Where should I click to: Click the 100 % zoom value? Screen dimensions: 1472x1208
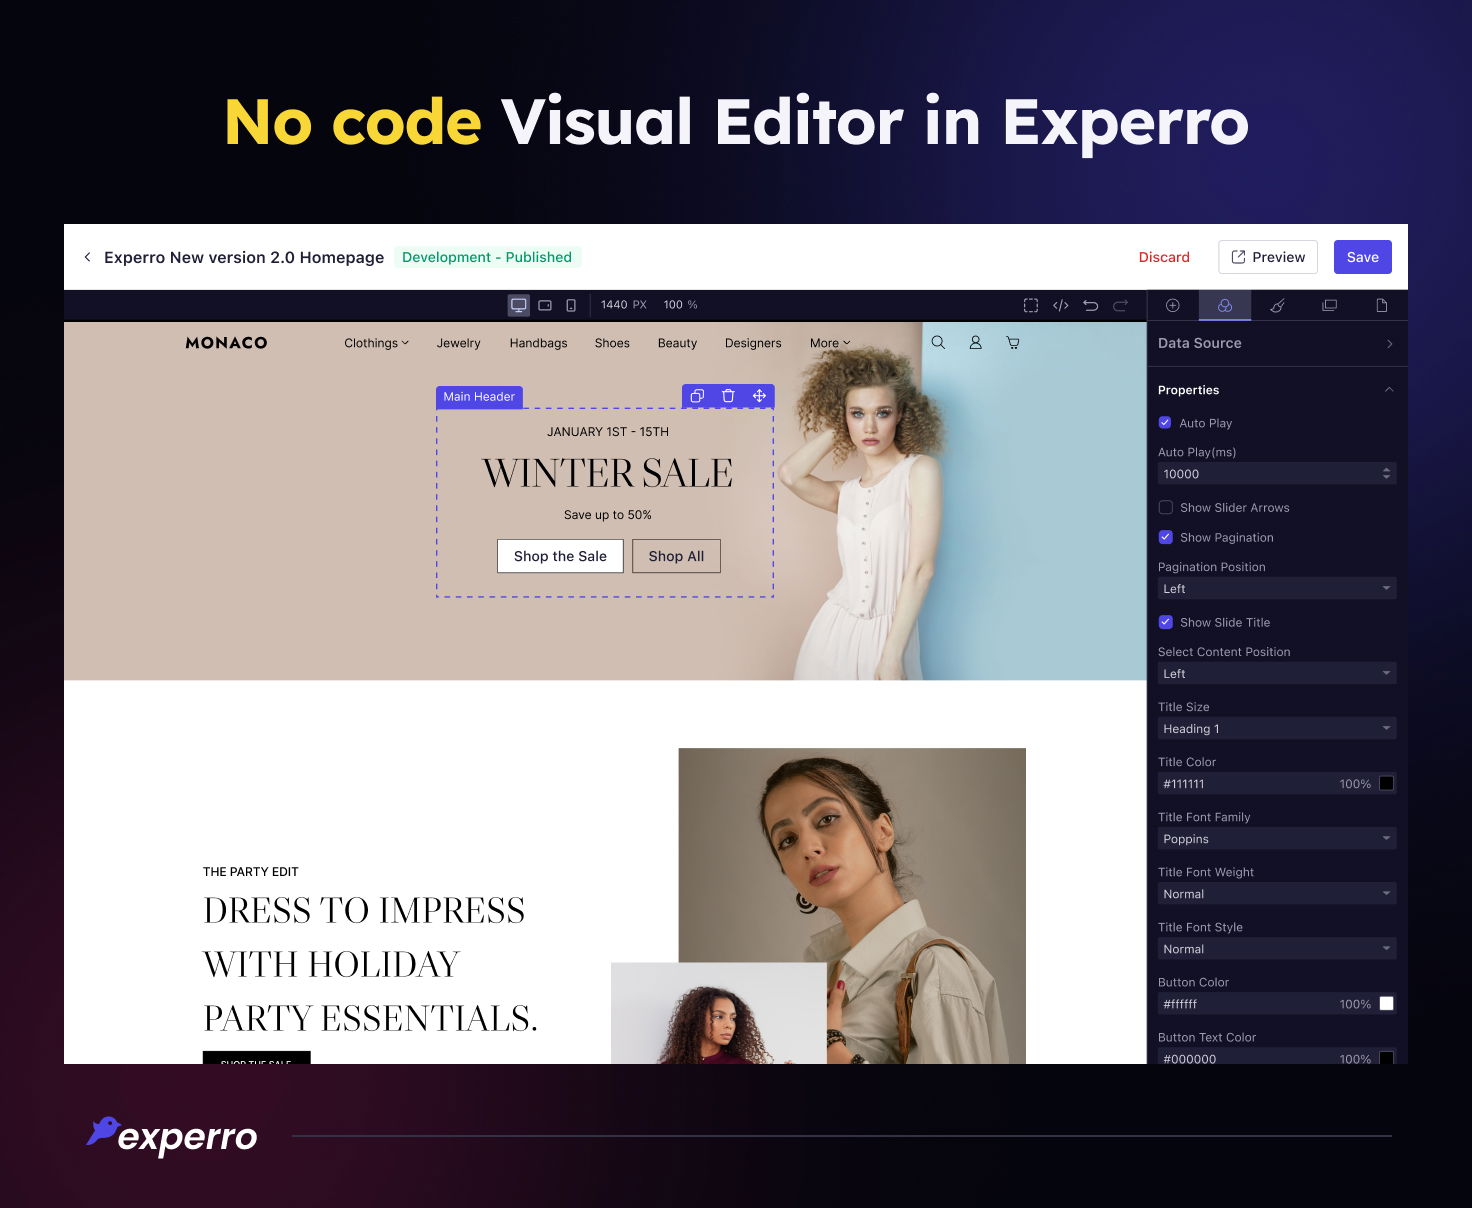(680, 305)
